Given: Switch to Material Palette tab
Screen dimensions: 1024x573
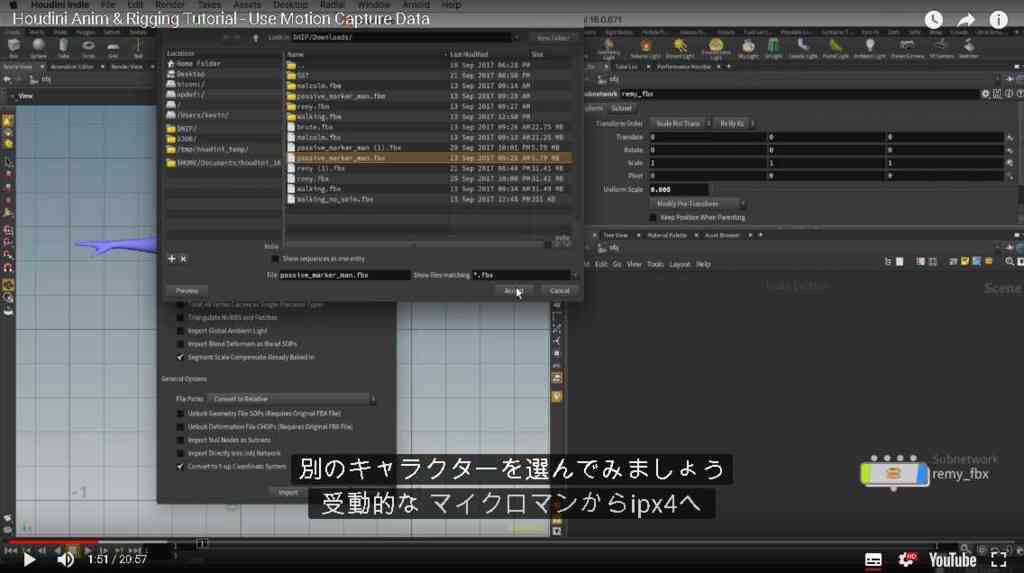Looking at the screenshot, I should point(666,235).
